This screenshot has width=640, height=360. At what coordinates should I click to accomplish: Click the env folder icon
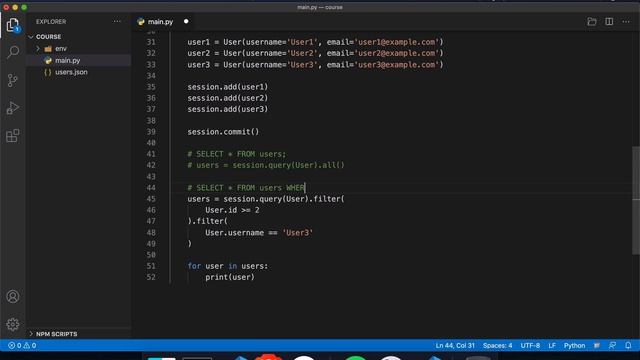pos(48,49)
